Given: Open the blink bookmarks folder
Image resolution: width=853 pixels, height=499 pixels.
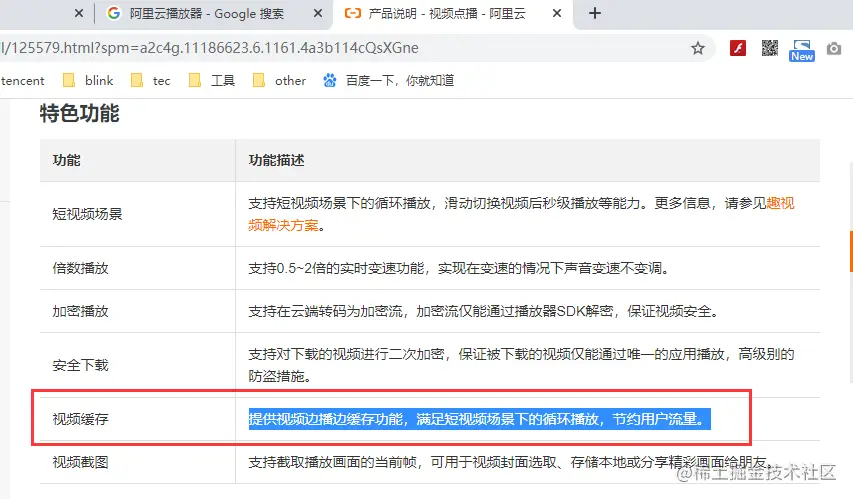Looking at the screenshot, I should click(88, 81).
